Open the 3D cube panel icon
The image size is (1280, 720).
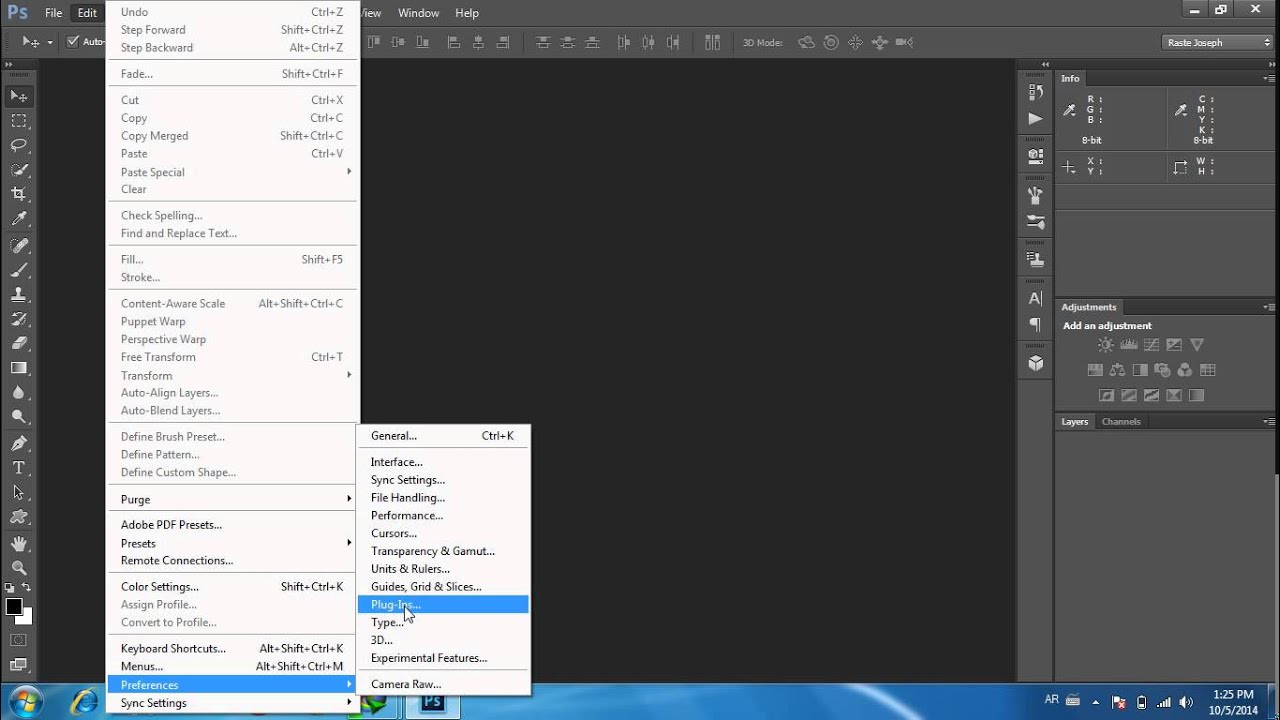[x=1035, y=362]
